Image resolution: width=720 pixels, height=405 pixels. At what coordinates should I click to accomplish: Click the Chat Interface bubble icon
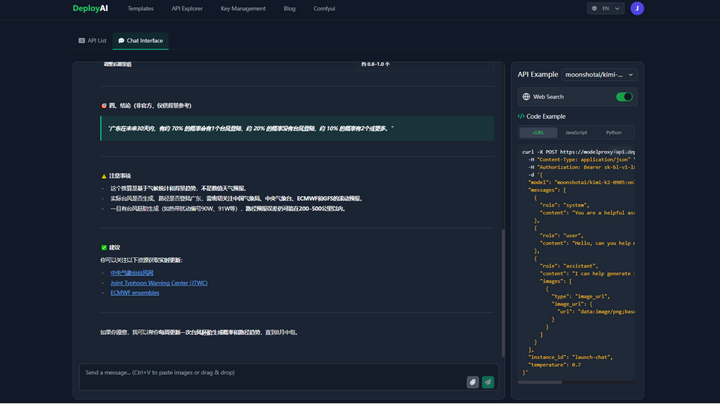(x=121, y=40)
